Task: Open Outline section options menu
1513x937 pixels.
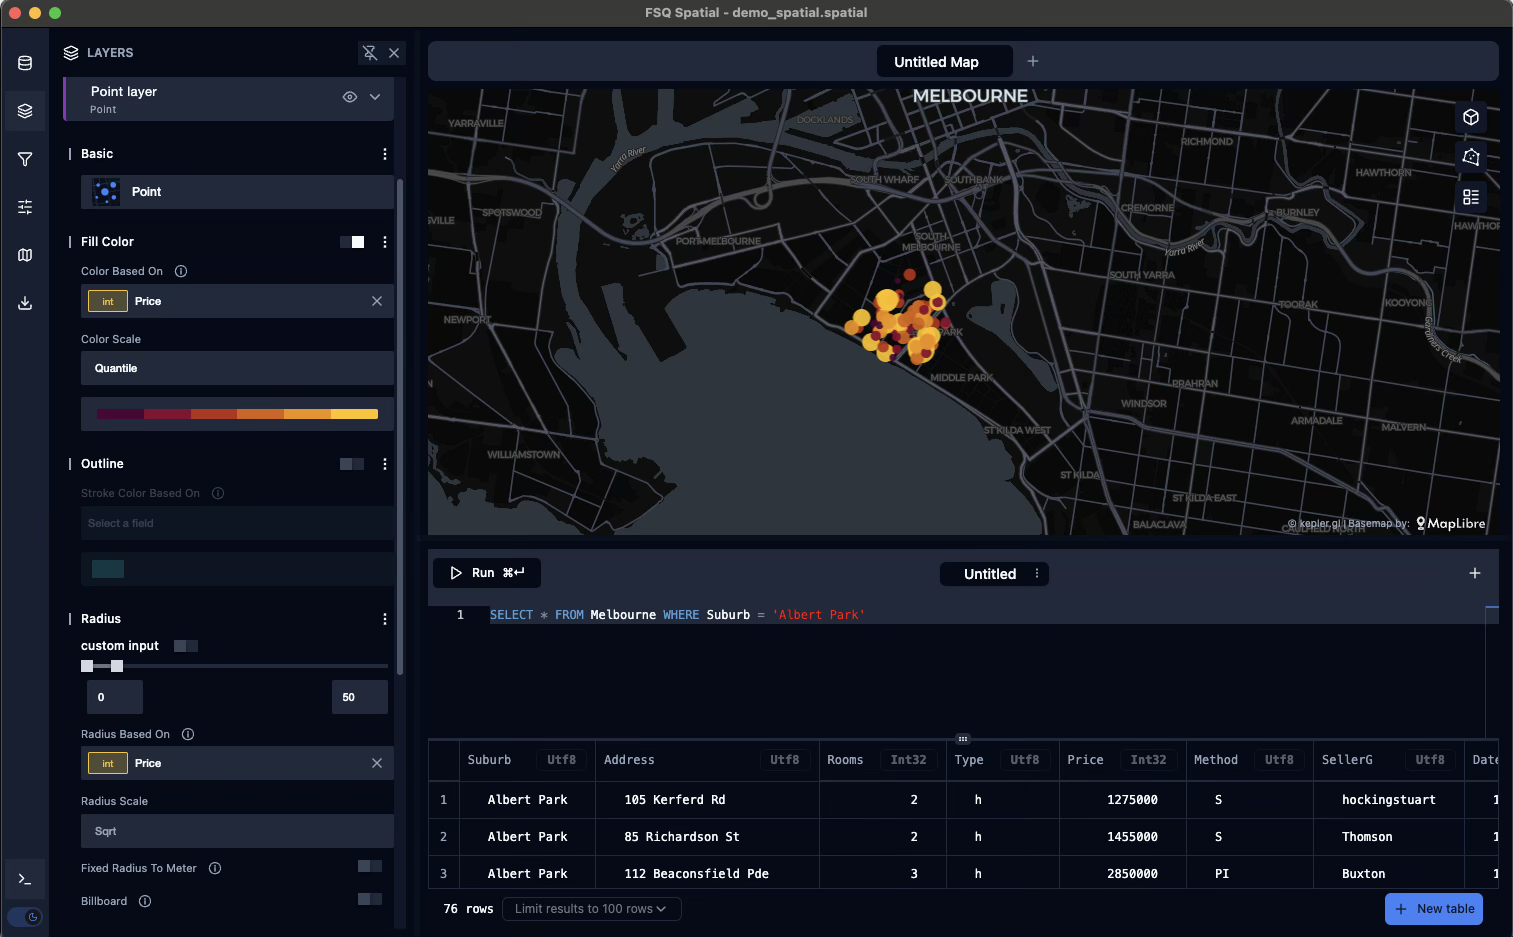Action: coord(385,464)
